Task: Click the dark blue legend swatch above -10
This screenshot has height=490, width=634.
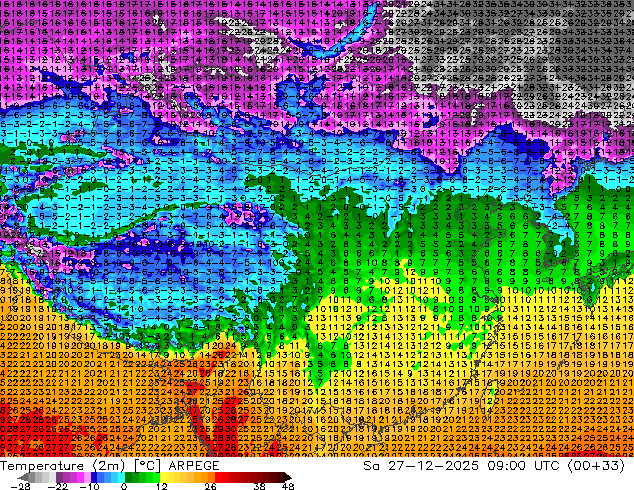Action: click(94, 477)
